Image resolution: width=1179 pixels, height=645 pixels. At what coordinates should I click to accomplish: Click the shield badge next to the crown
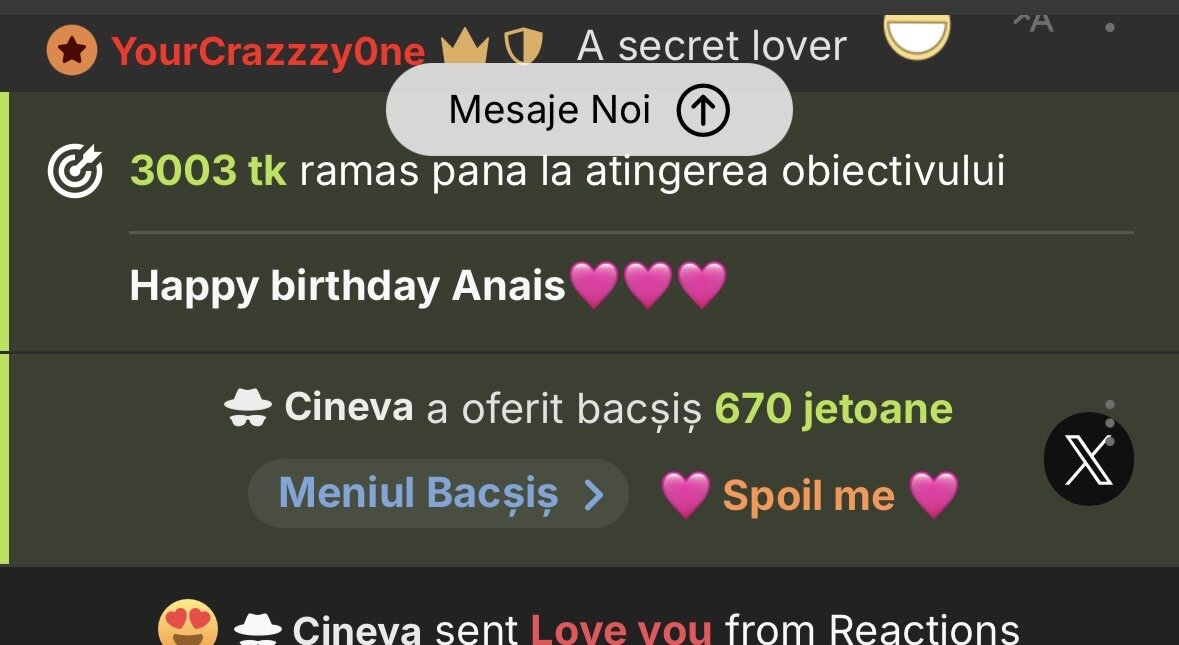522,47
